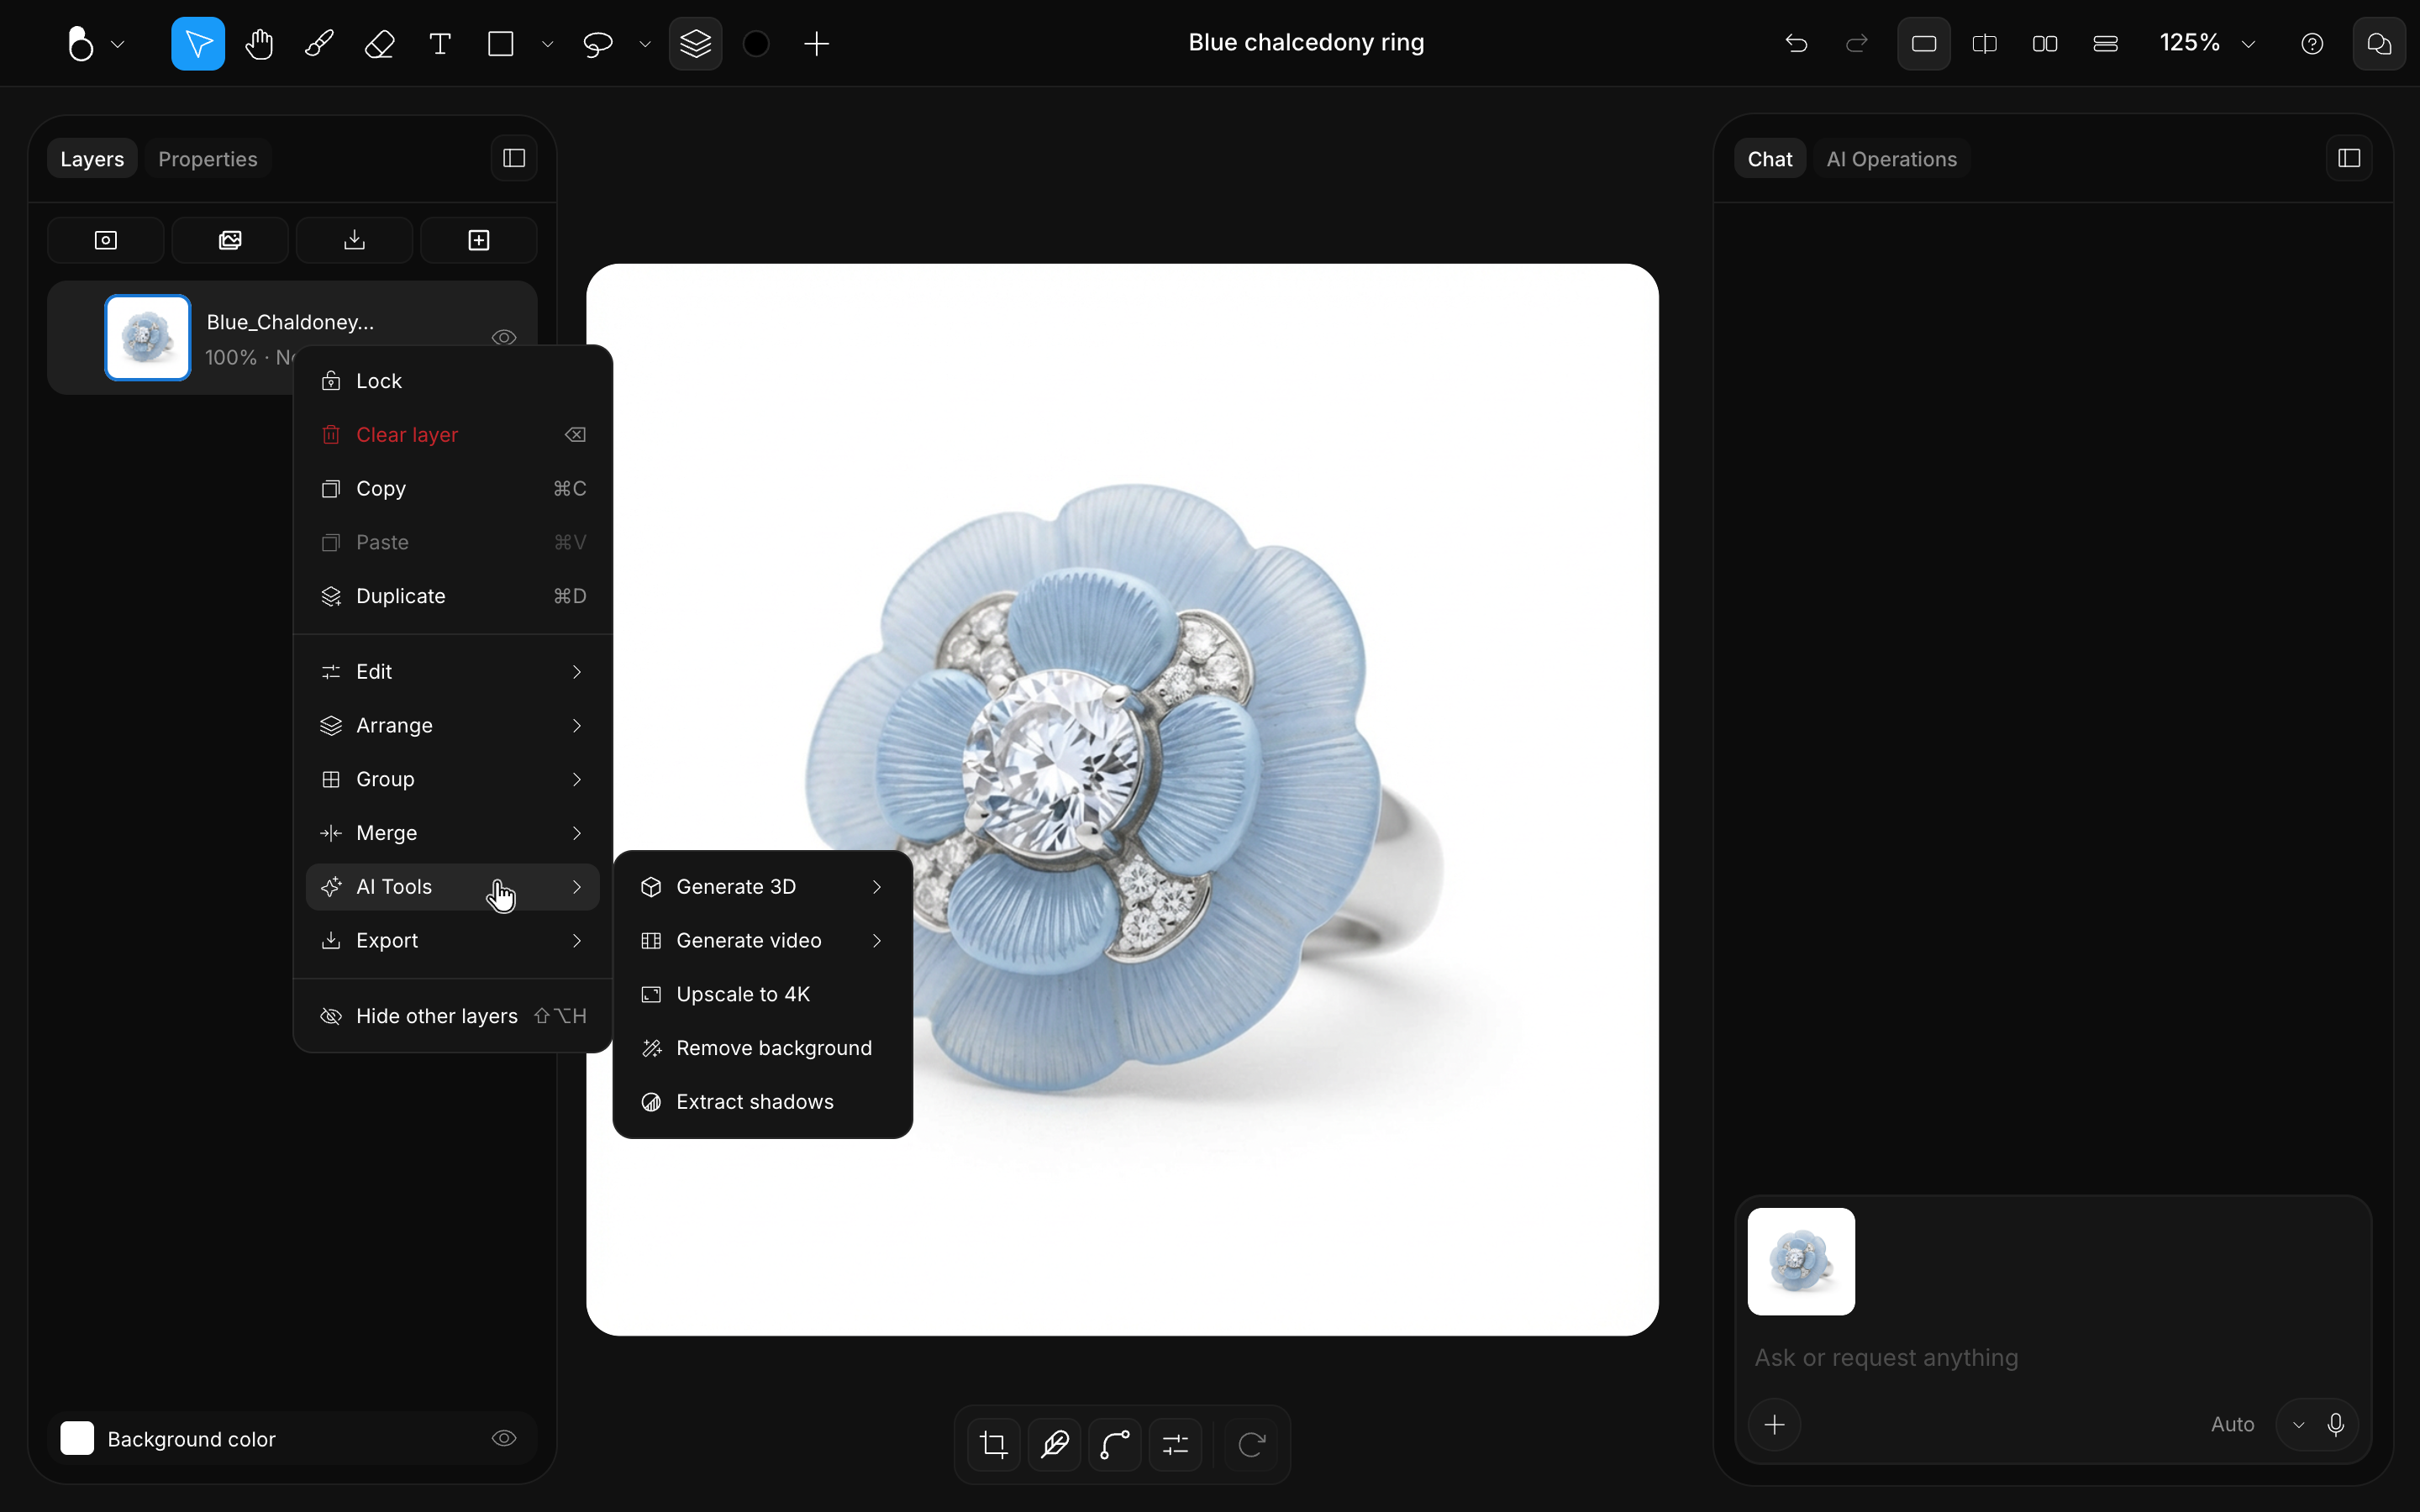Collapse the left Layers panel
The width and height of the screenshot is (2420, 1512).
click(514, 158)
